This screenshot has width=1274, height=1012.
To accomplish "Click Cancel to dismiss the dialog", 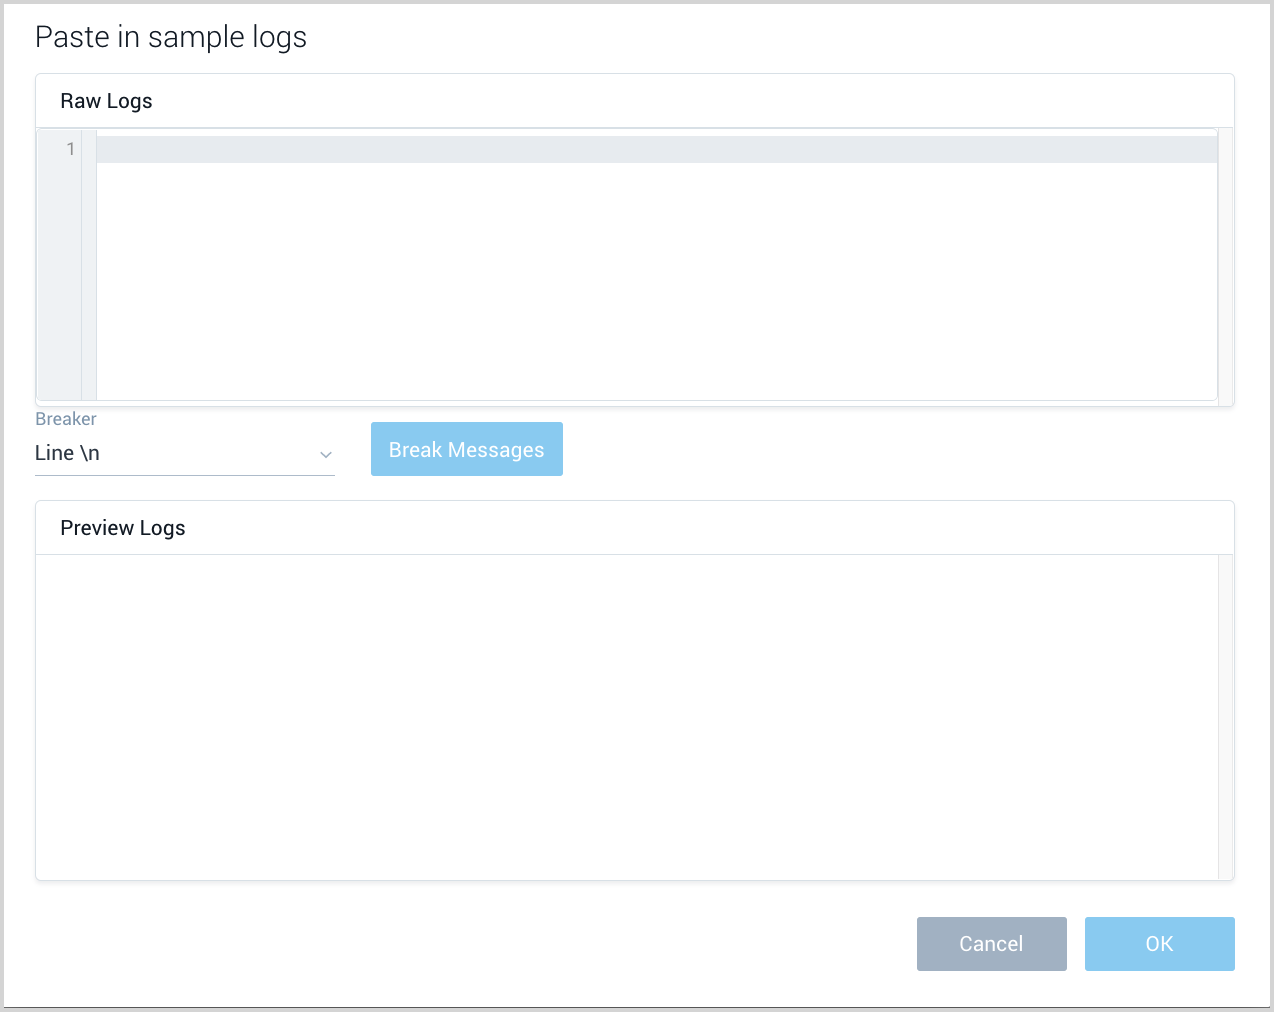I will 991,943.
